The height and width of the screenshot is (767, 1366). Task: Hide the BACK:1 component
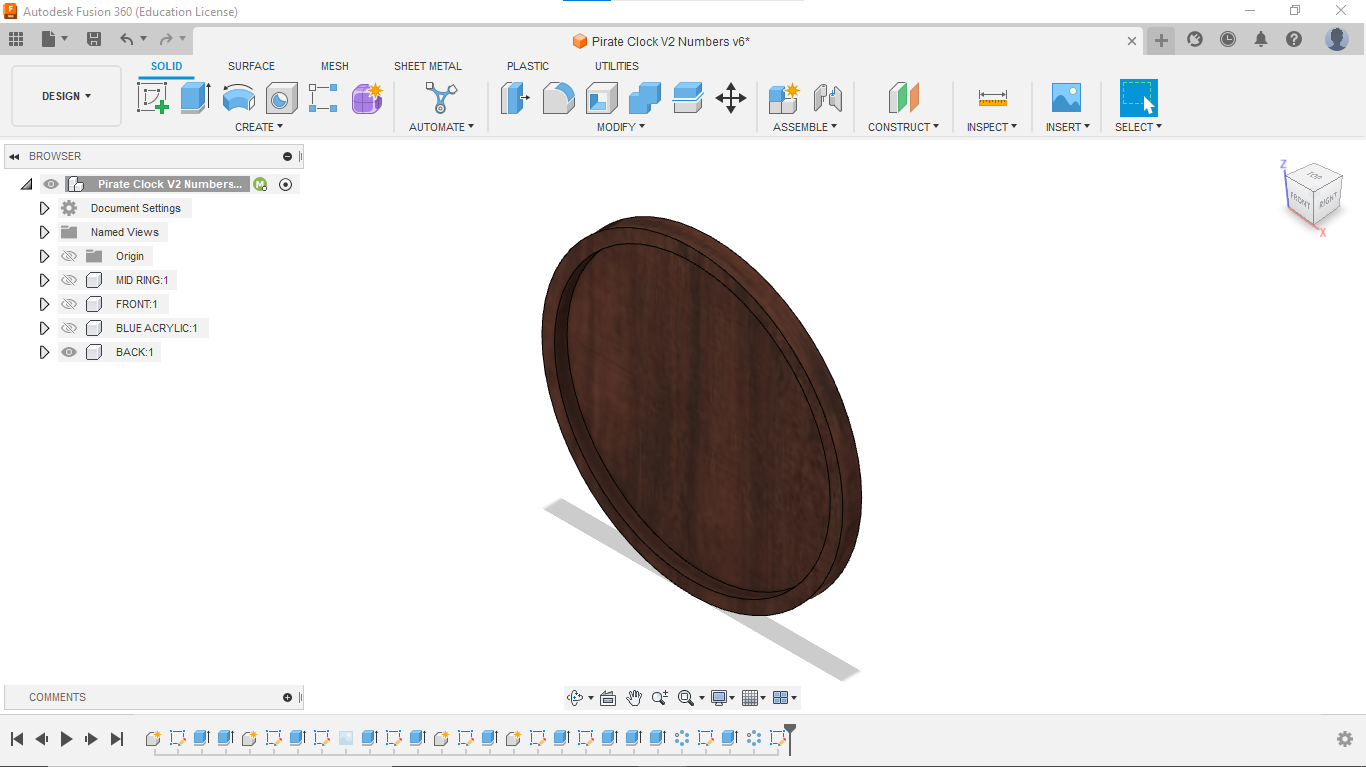pos(69,352)
